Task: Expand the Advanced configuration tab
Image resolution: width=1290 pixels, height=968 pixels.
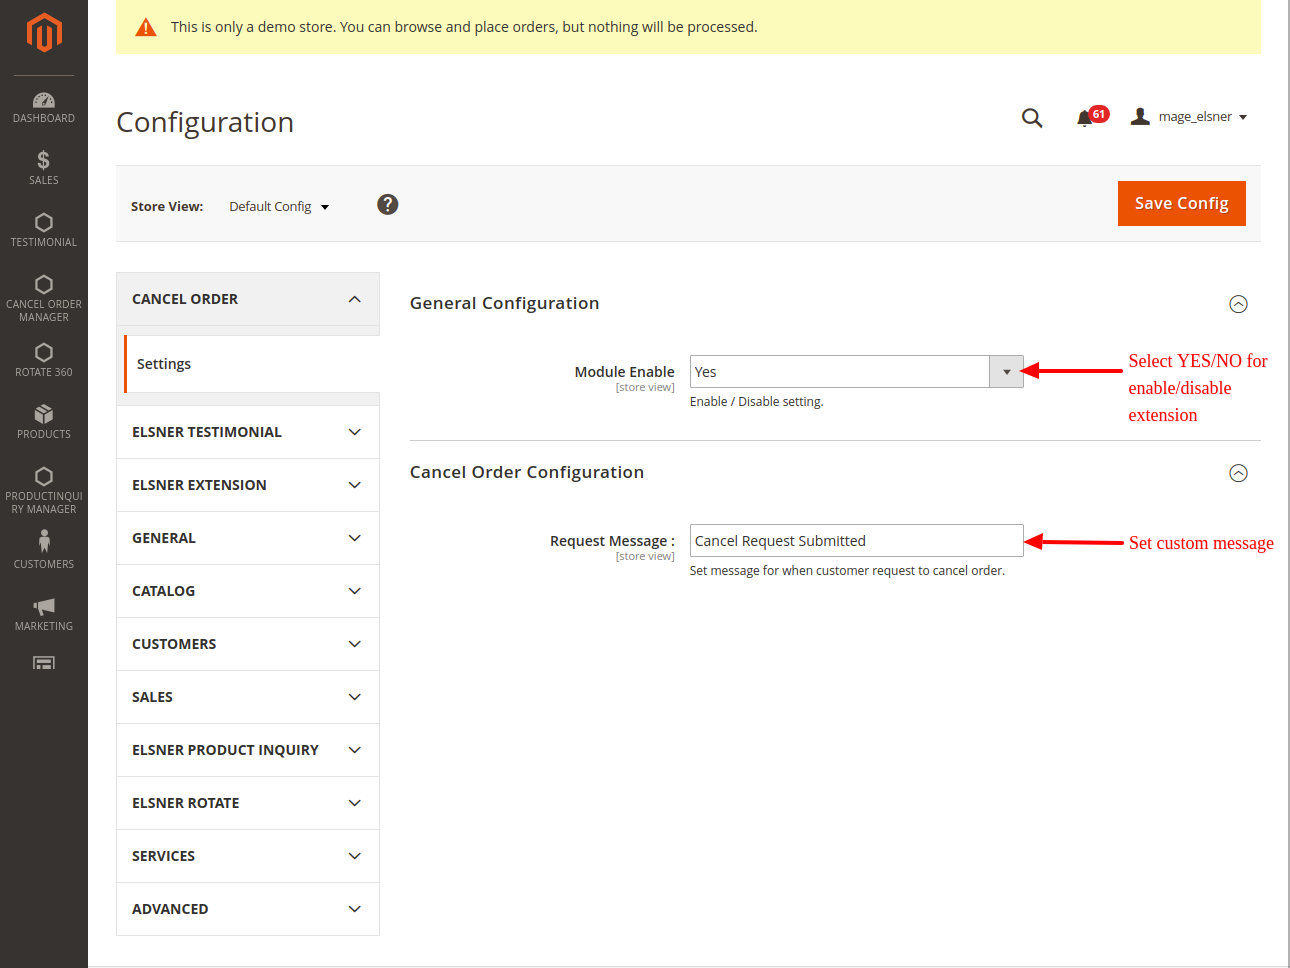Action: pyautogui.click(x=247, y=909)
